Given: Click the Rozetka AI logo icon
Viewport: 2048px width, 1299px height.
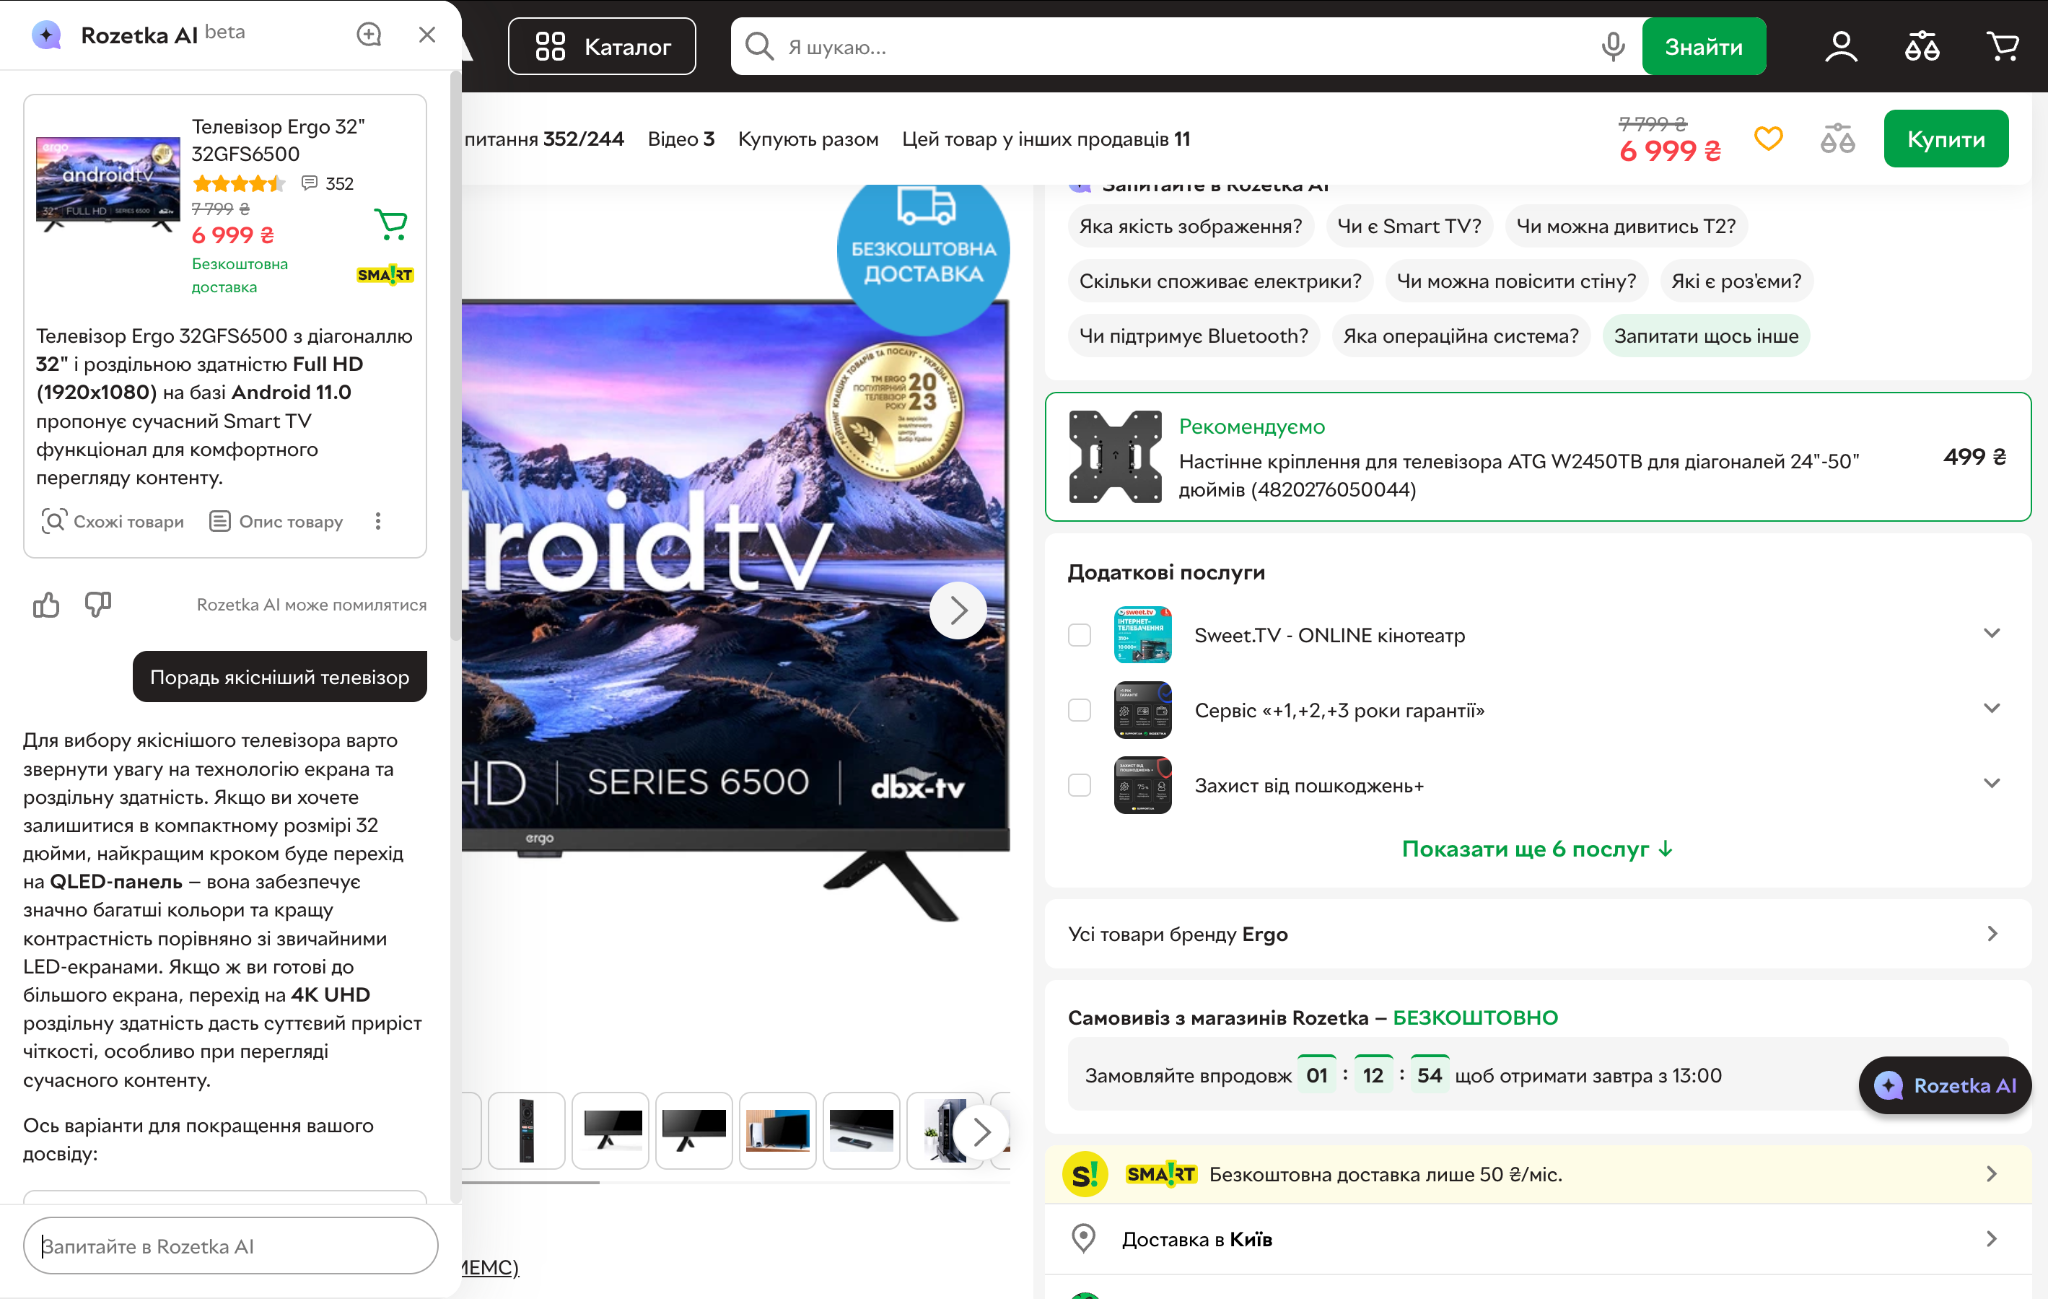Looking at the screenshot, I should click(x=47, y=34).
